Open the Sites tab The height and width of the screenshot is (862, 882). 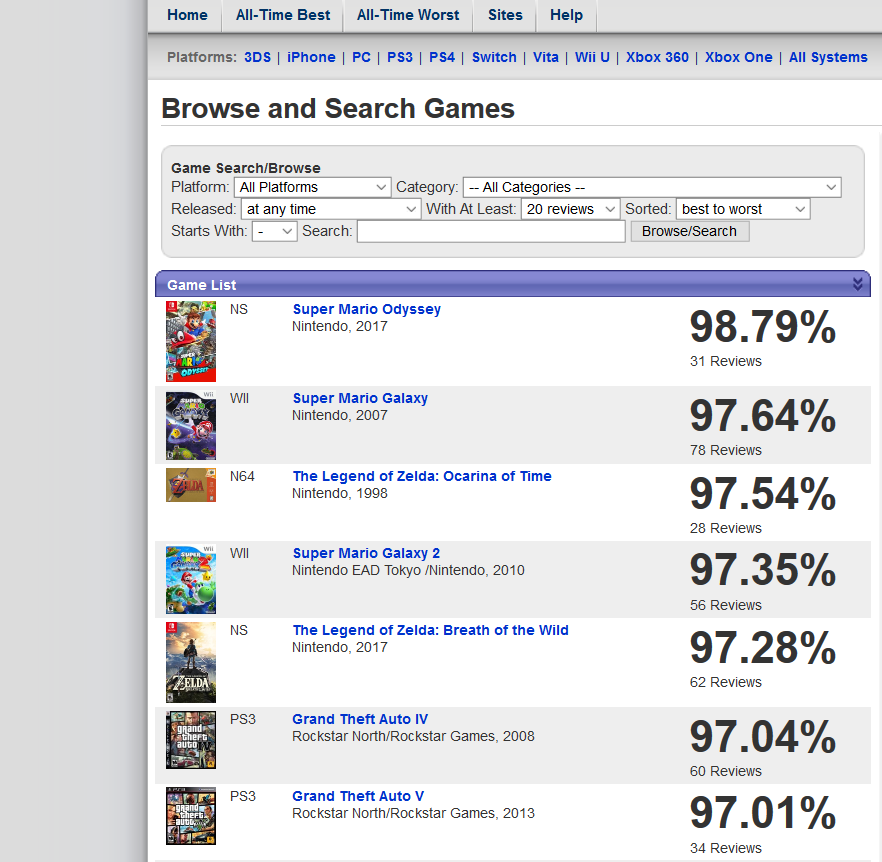505,15
